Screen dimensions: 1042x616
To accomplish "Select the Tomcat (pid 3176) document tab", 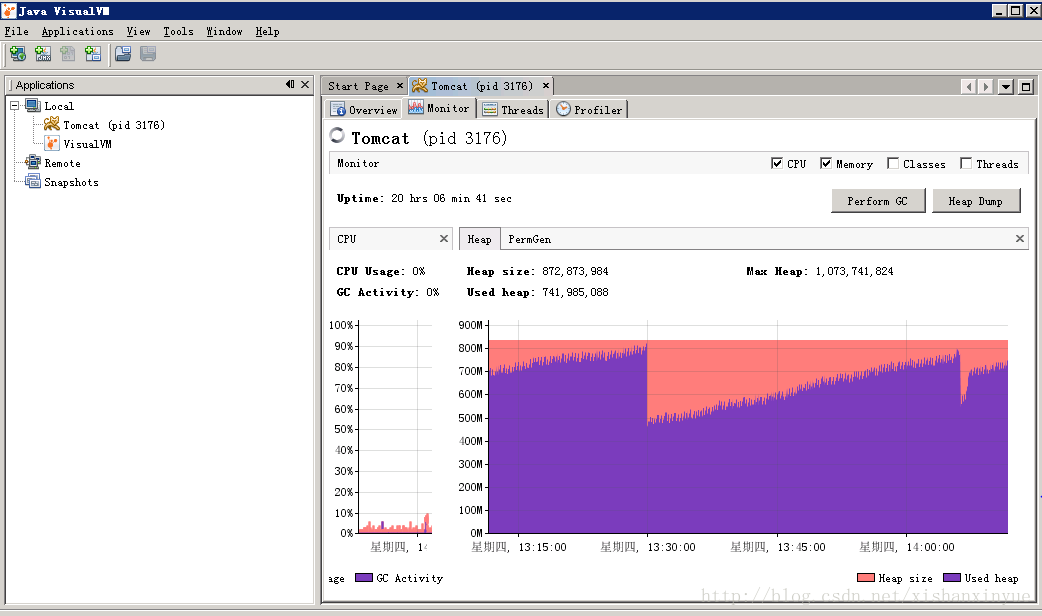I will (x=480, y=86).
